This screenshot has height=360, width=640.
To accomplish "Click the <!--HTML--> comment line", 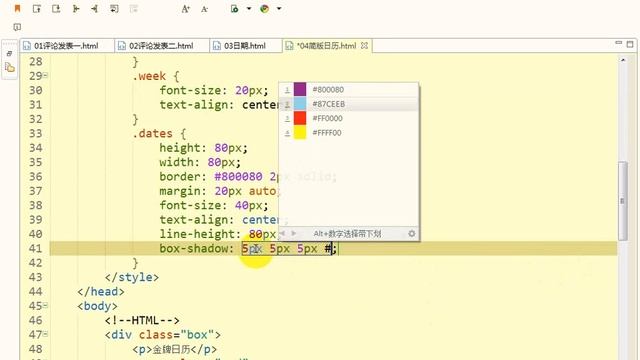I will point(142,320).
